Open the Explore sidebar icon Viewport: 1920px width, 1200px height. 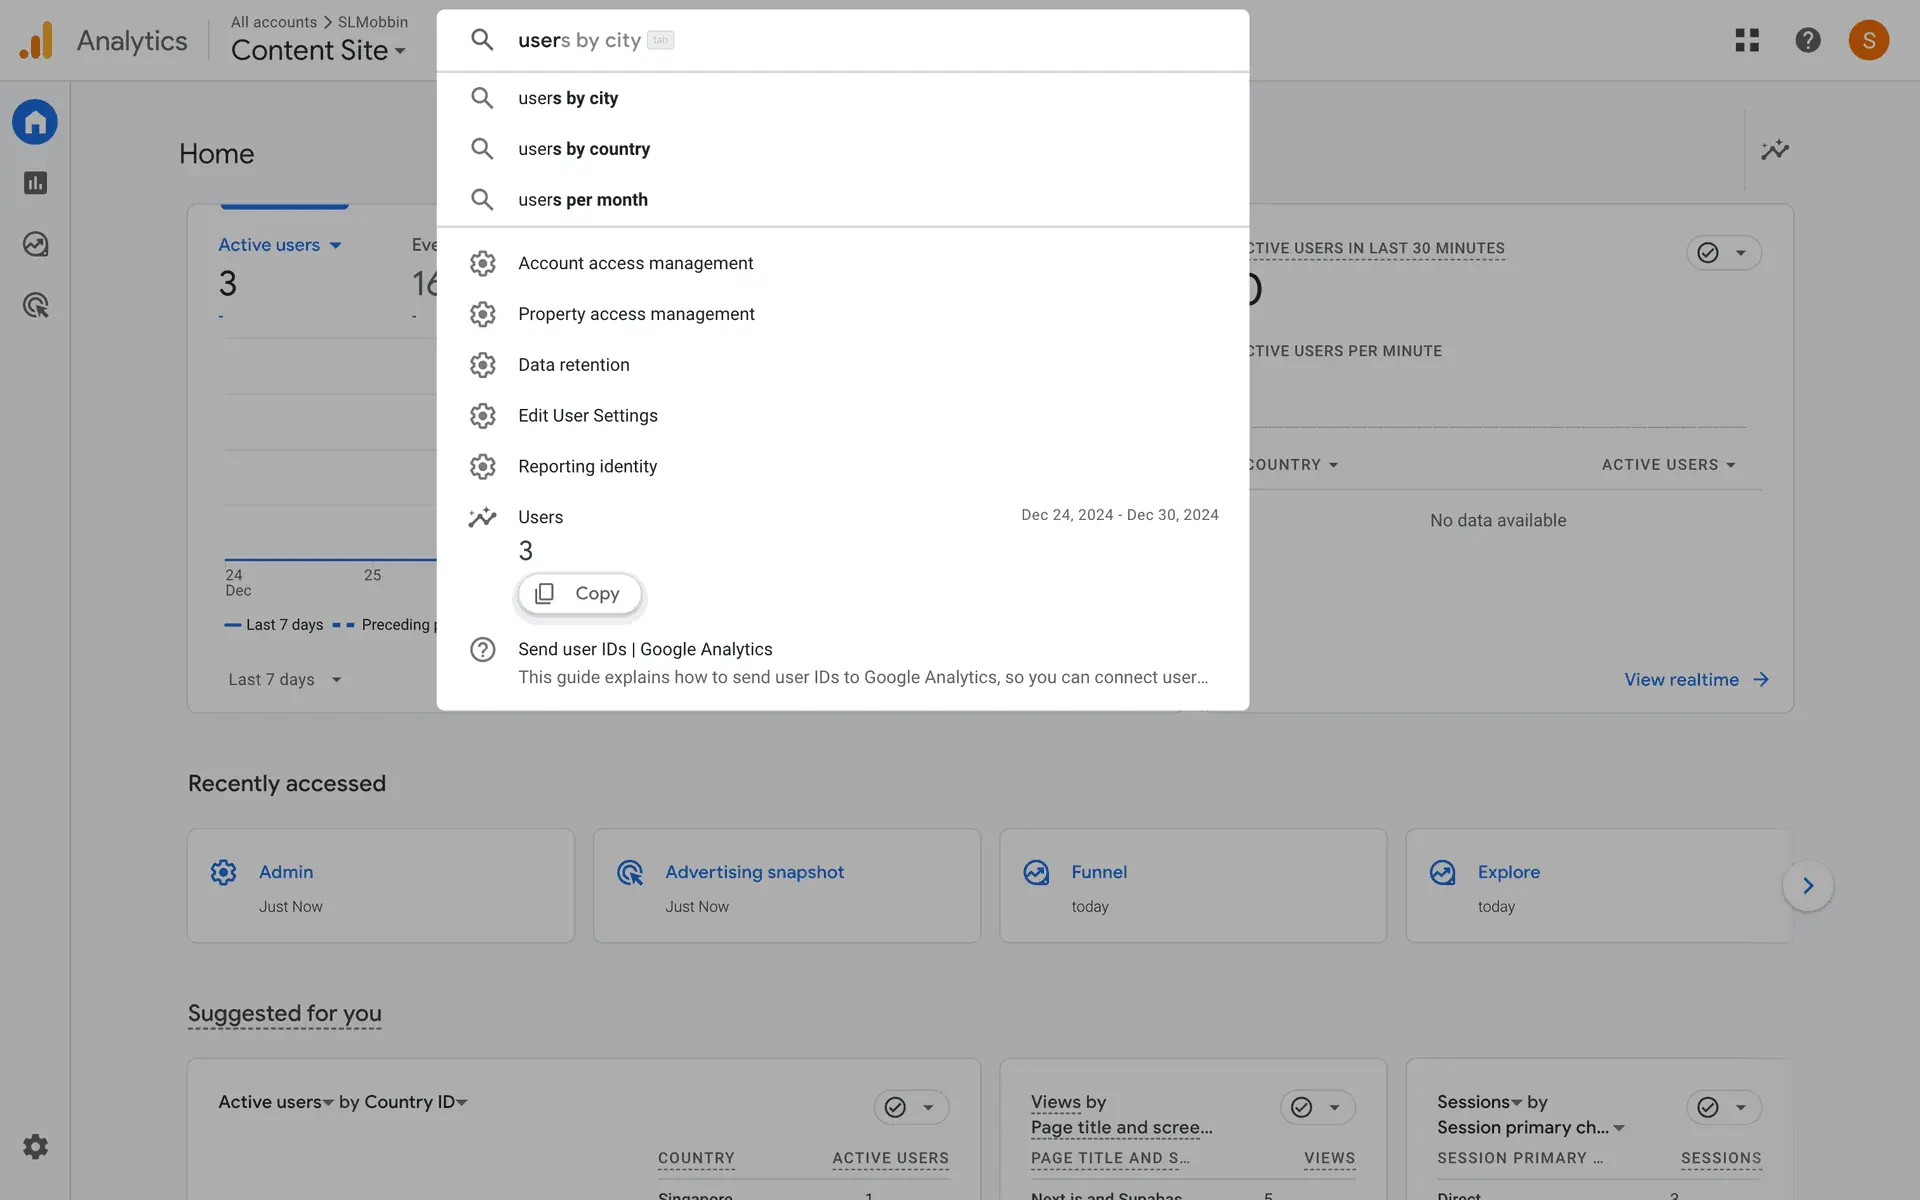coord(35,244)
